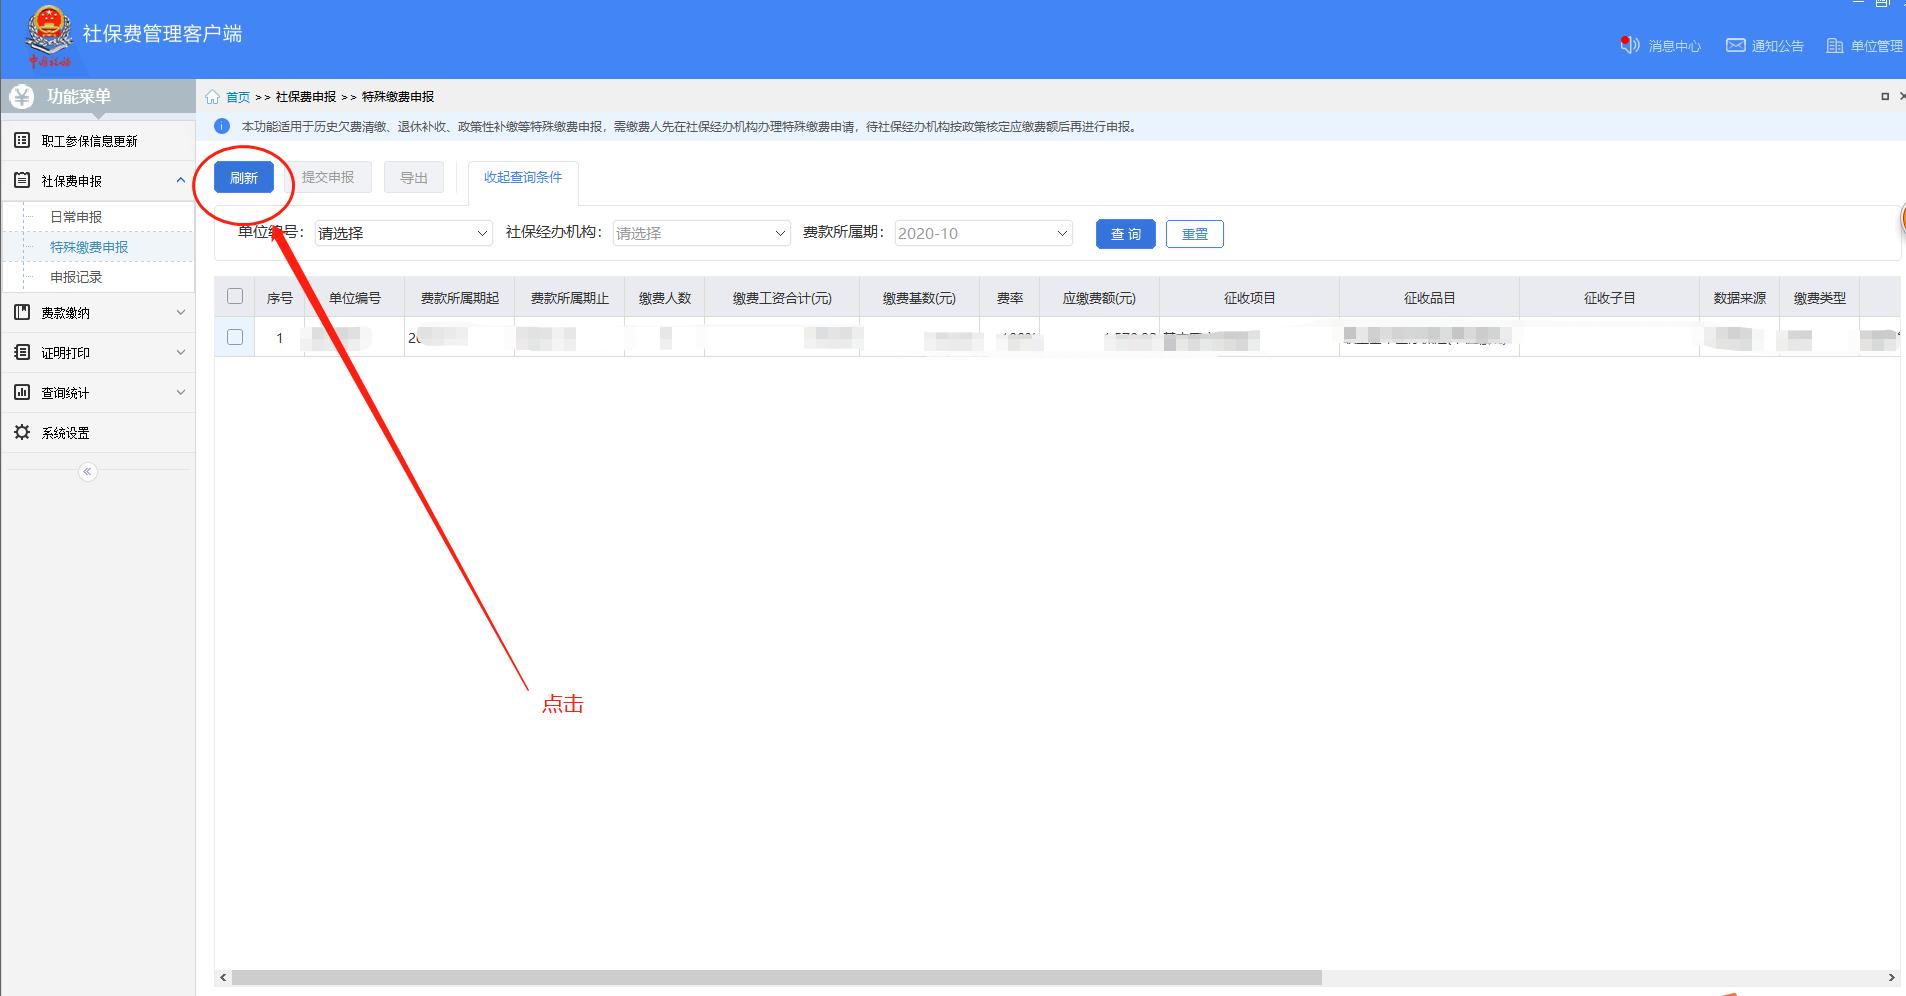Viewport: 1906px width, 996px height.
Task: Open the 通知公告 notification envelope icon
Action: 1735,45
